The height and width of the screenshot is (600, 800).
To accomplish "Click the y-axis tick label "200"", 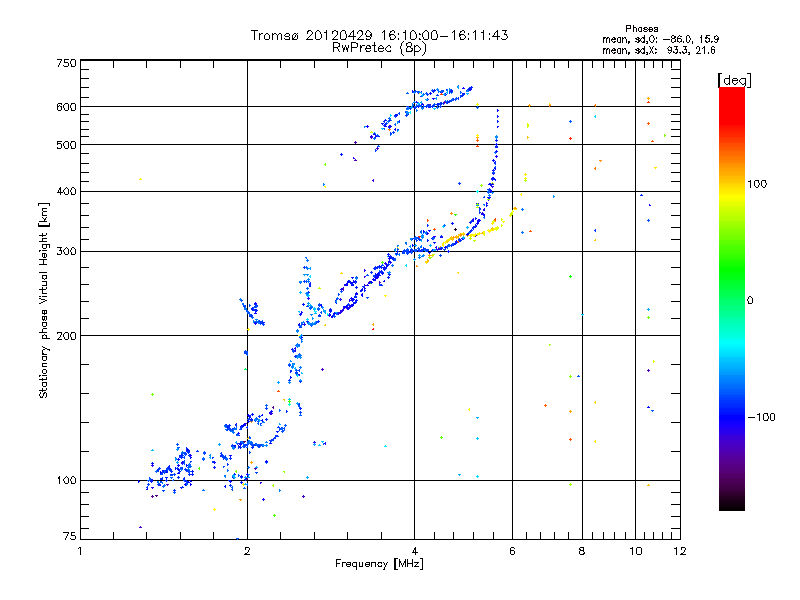I will pos(66,336).
